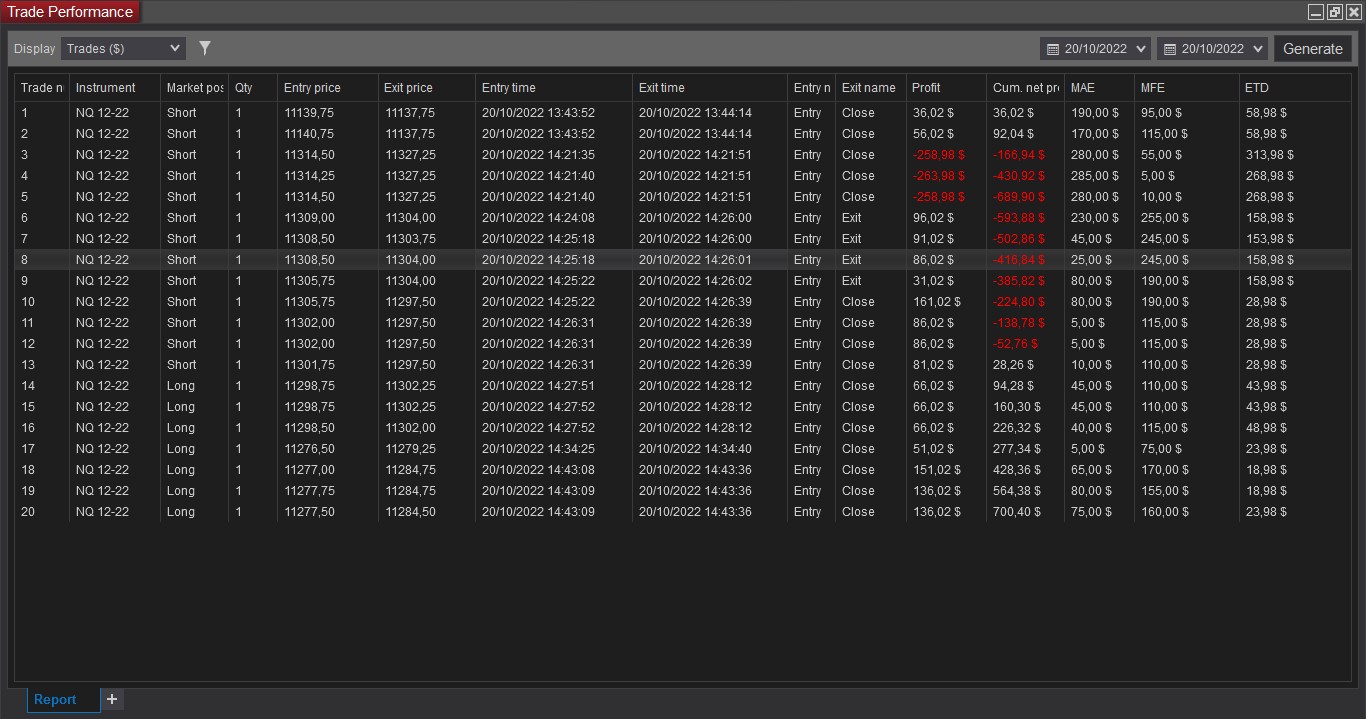Image resolution: width=1366 pixels, height=719 pixels.
Task: Sort by Qty column header
Action: pos(253,88)
